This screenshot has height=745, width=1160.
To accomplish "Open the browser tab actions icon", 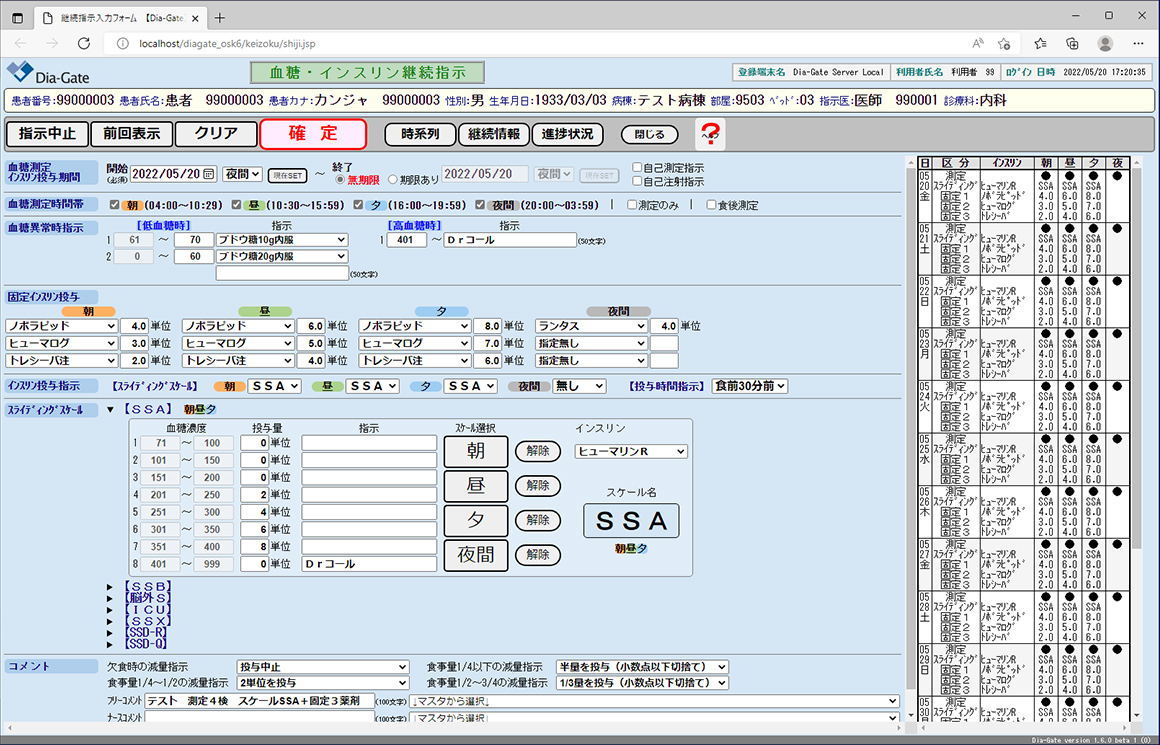I will [18, 18].
